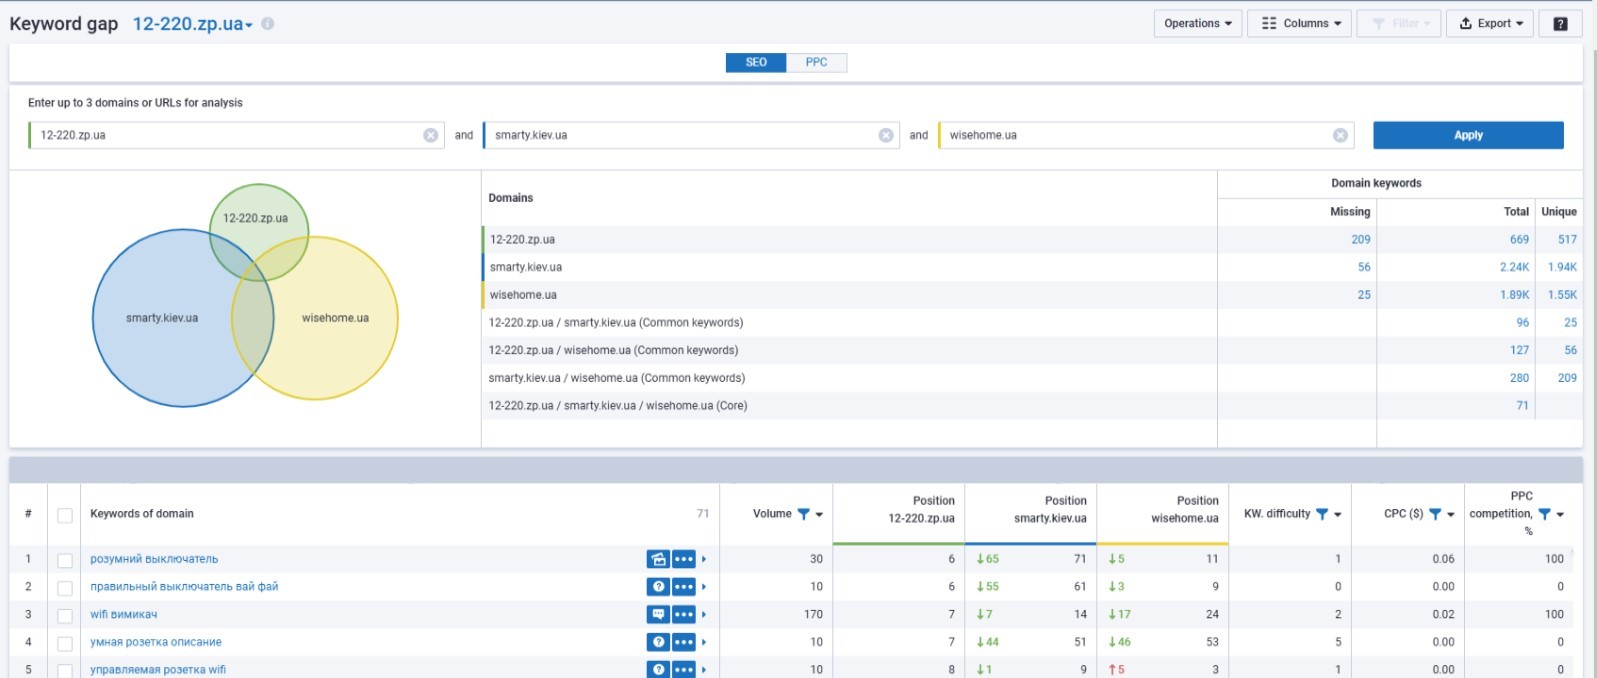Click total 2.24K for smarty.kiev.ua
Image resolution: width=1597 pixels, height=678 pixels.
(1515, 267)
